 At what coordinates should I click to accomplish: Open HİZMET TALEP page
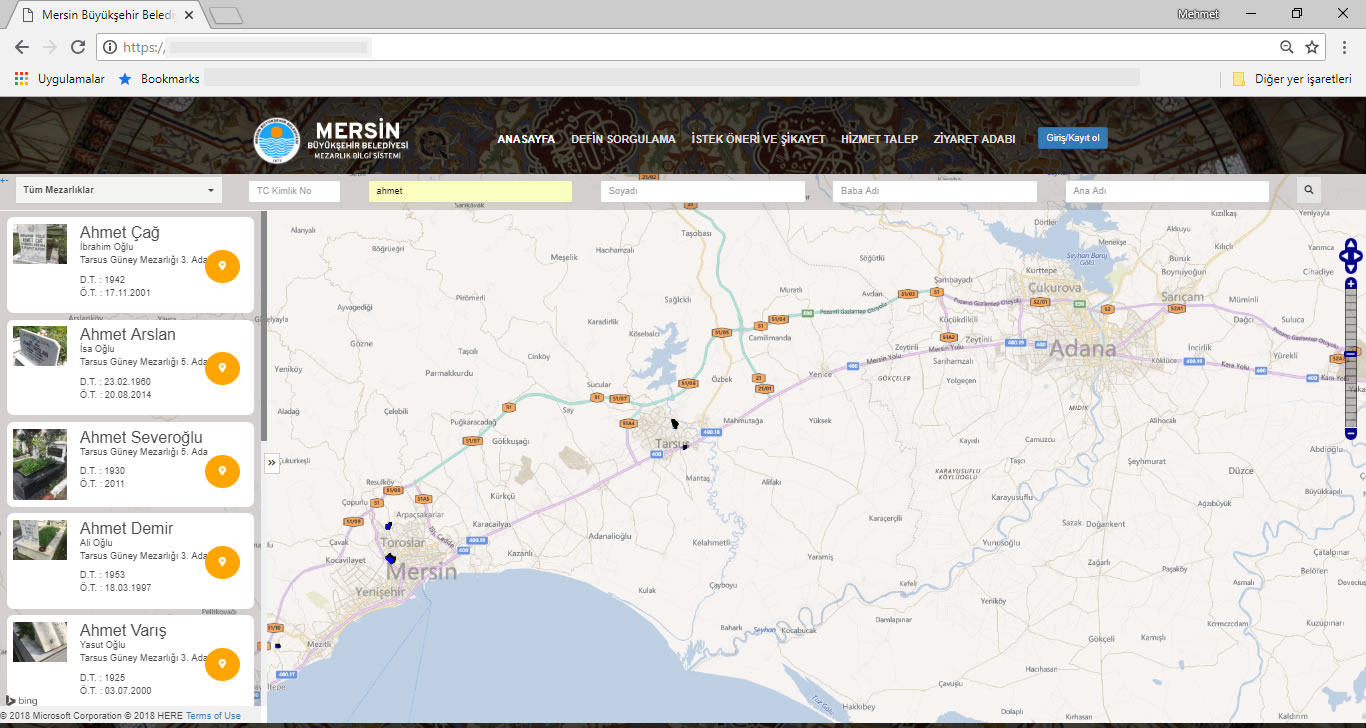pyautogui.click(x=879, y=139)
